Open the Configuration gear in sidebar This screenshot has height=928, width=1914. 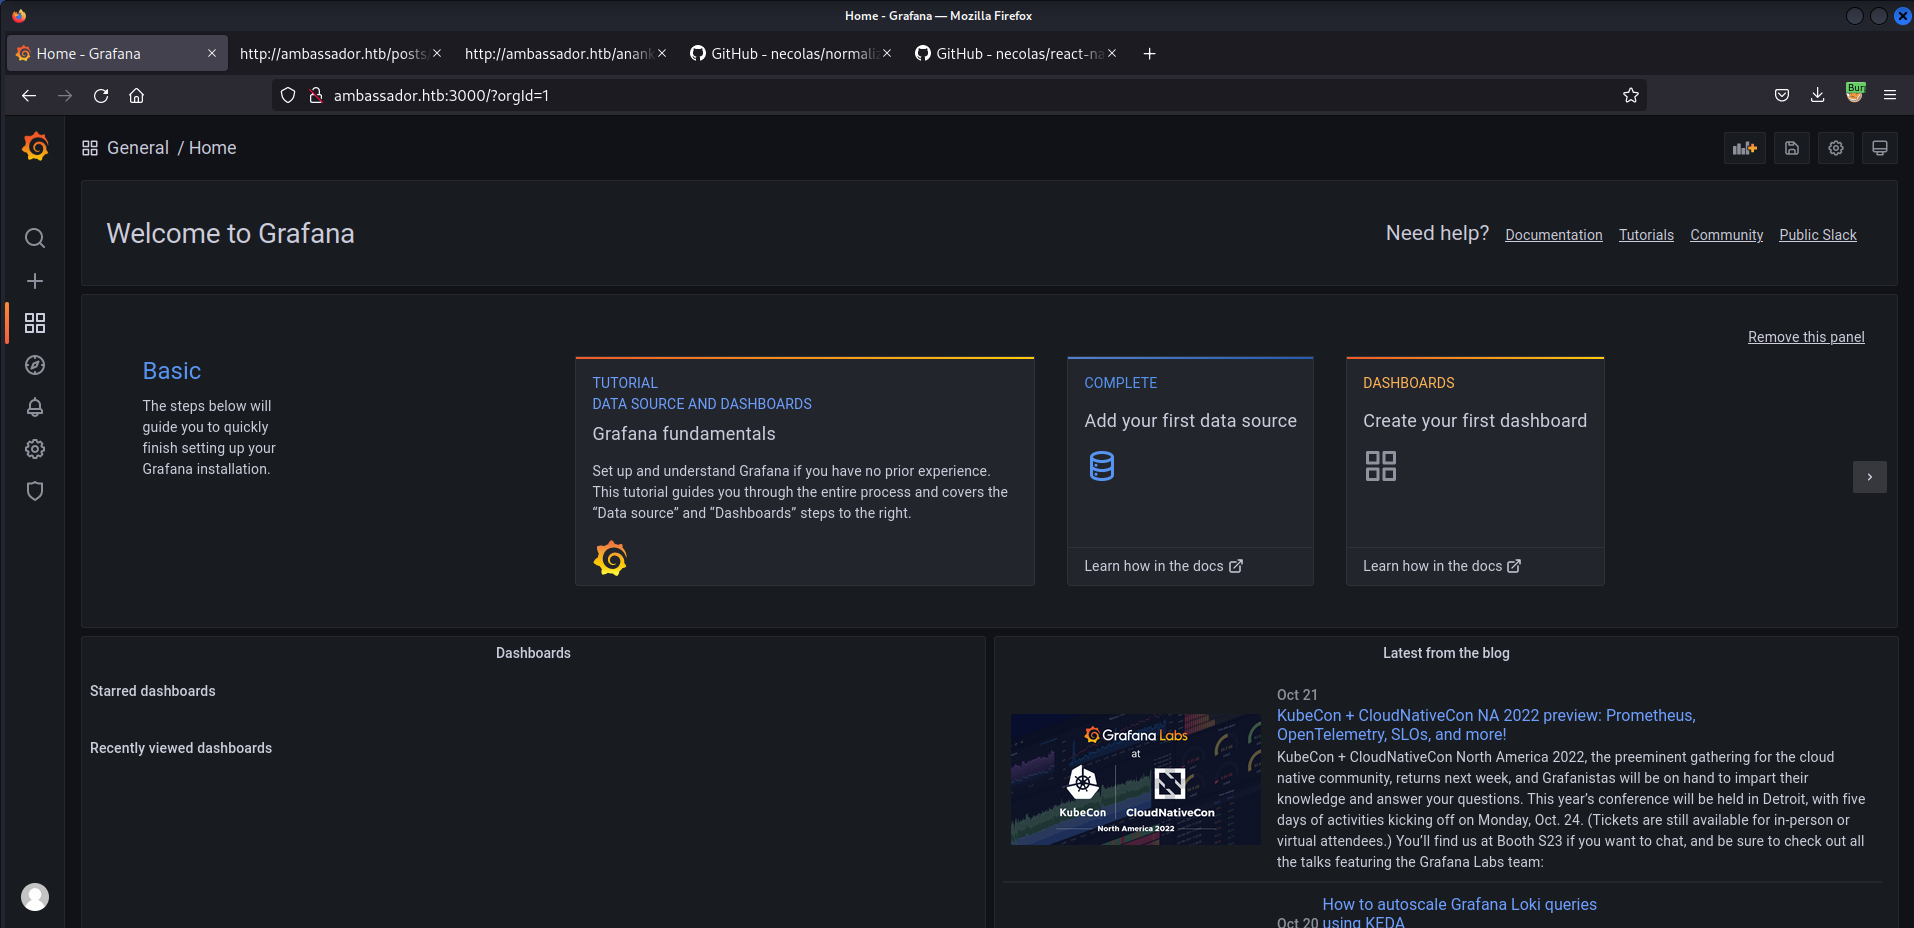pos(35,449)
